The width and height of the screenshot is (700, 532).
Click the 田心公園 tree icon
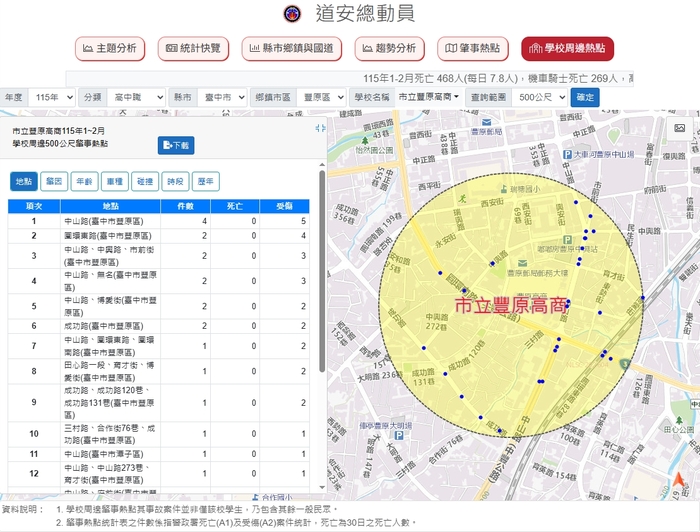click(679, 420)
